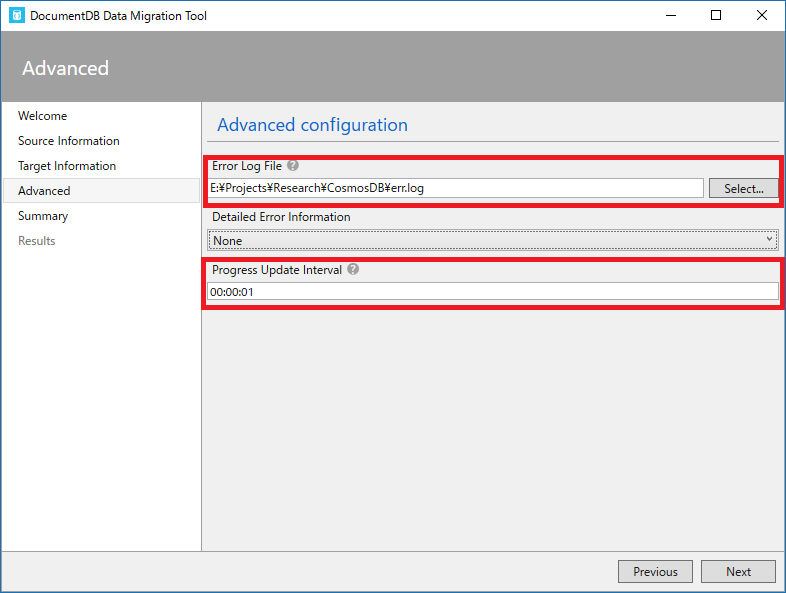
Task: Focus the Error Log File path field
Action: (455, 188)
